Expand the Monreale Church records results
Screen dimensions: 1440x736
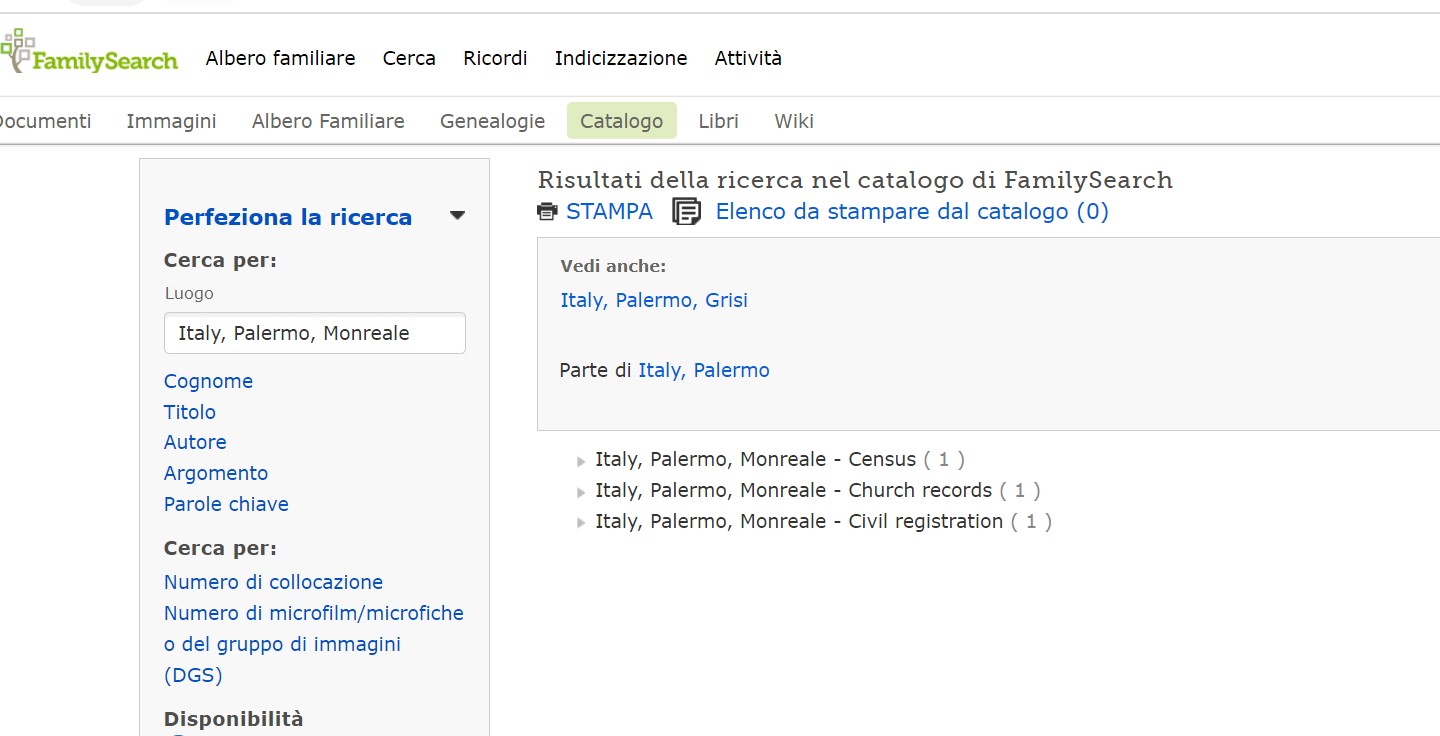click(581, 492)
